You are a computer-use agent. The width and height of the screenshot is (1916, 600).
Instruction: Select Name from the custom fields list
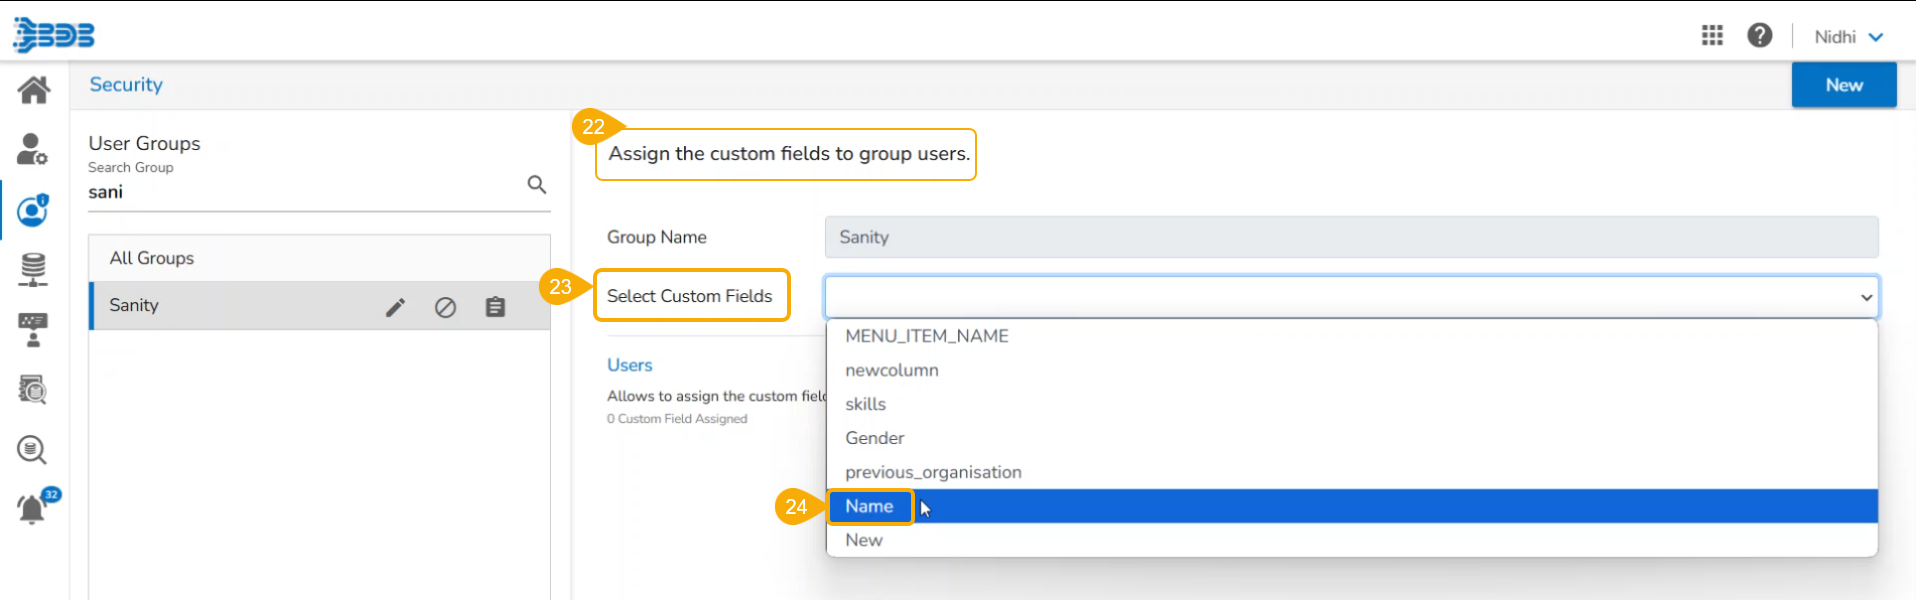[x=869, y=507]
